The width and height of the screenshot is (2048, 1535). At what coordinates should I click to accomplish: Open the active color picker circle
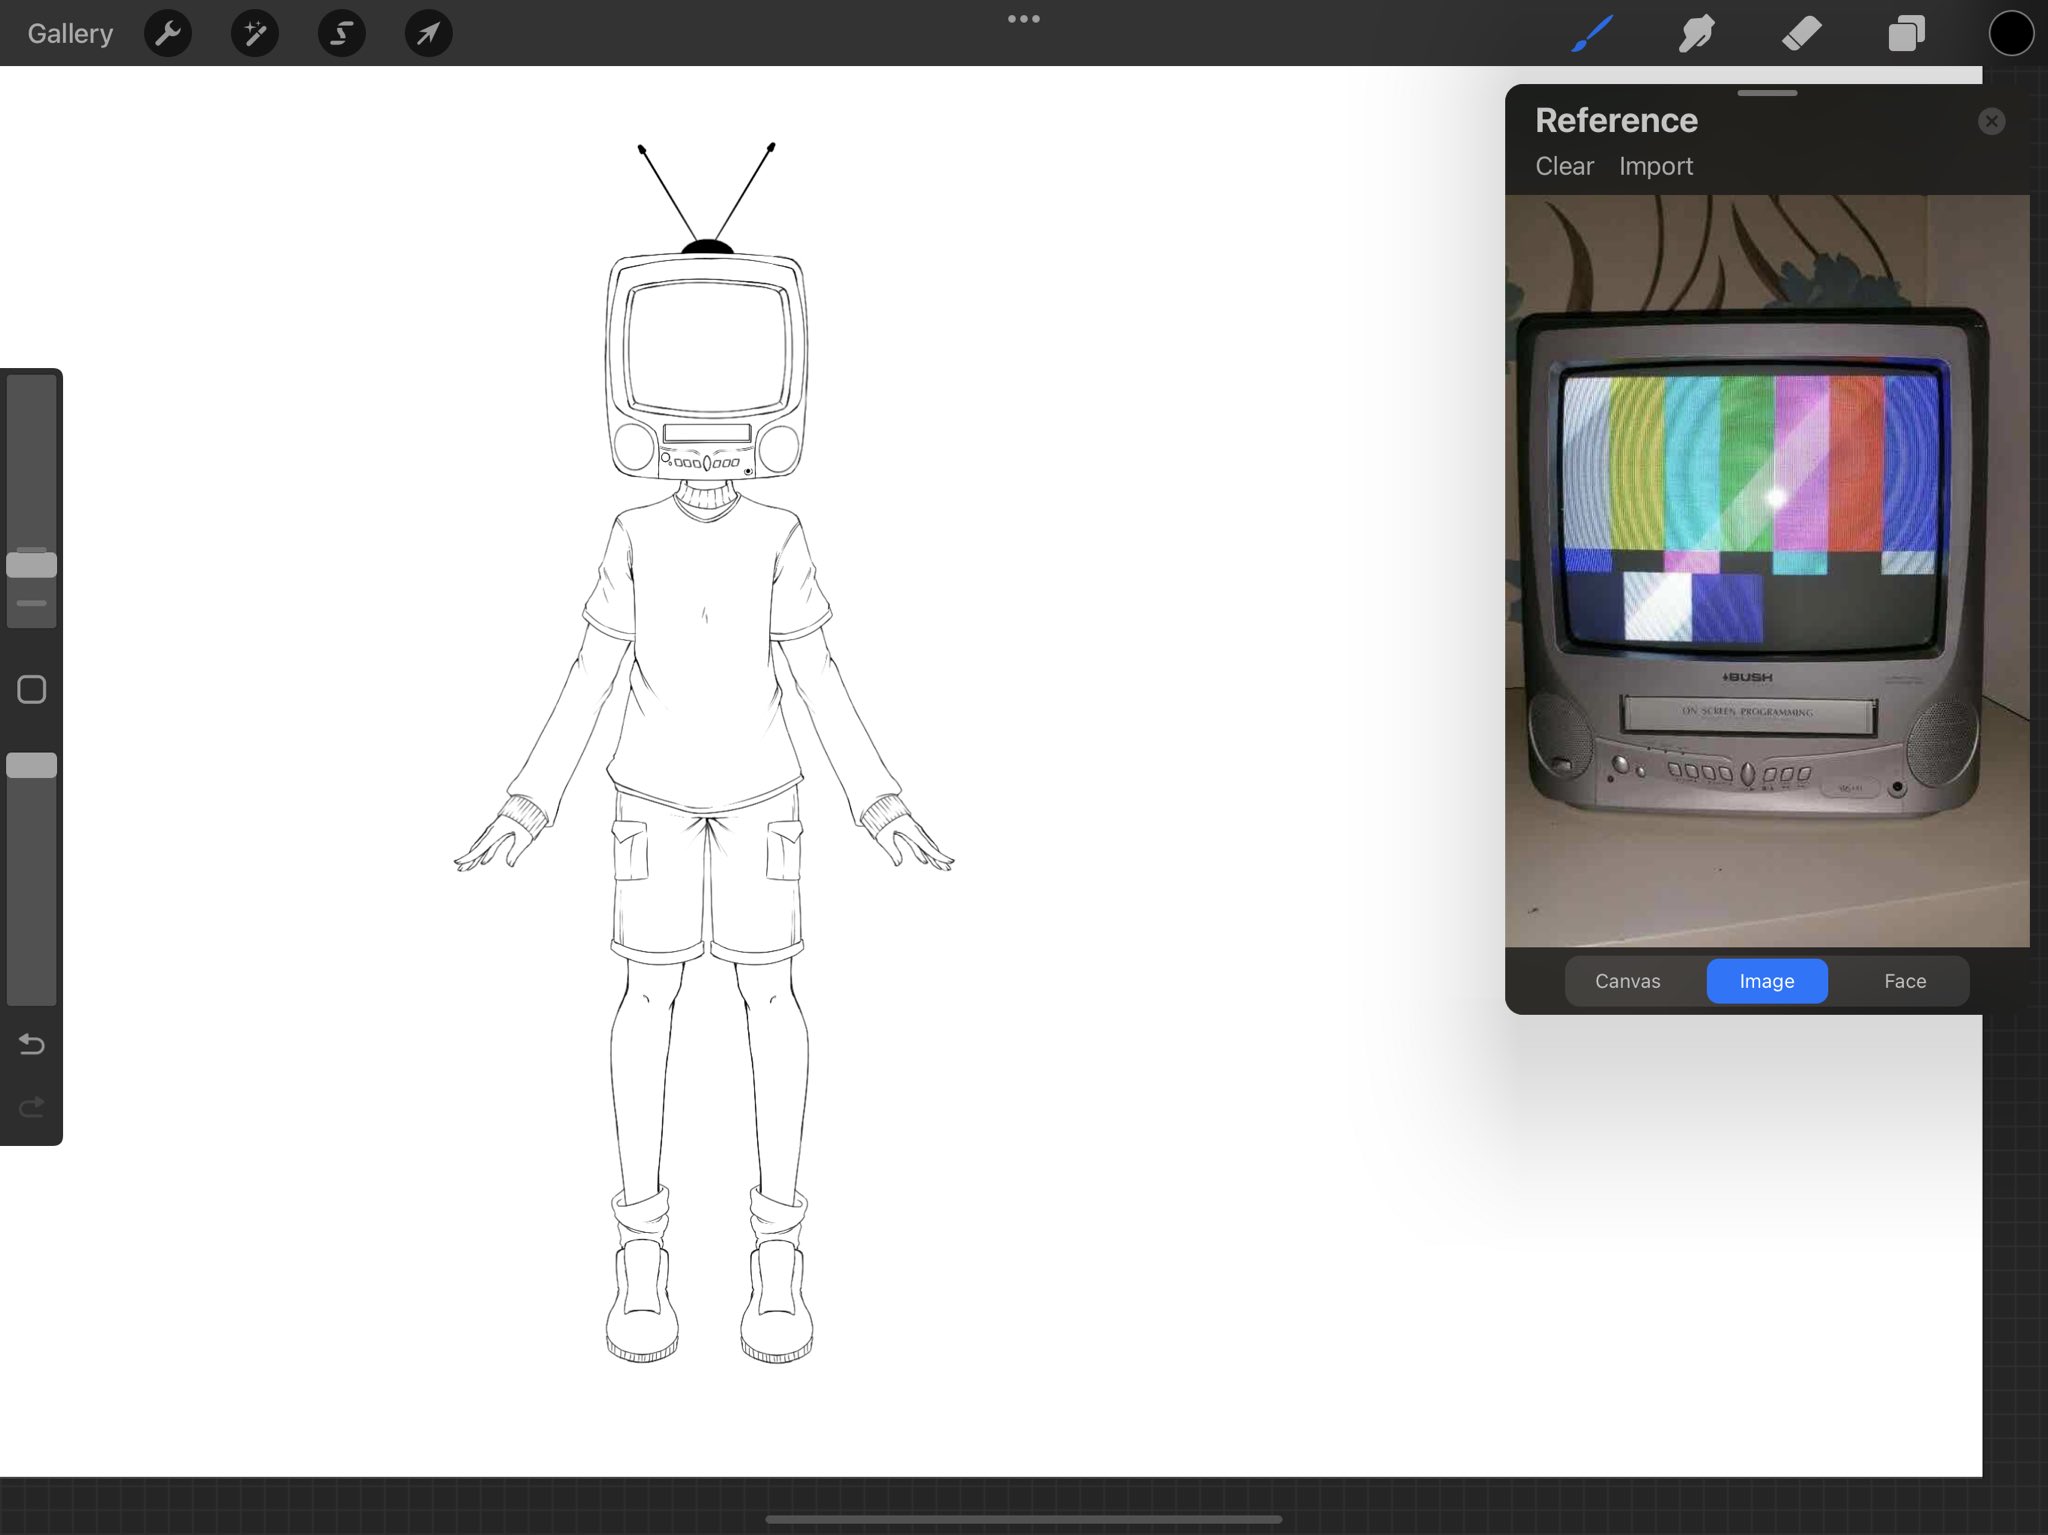pyautogui.click(x=2011, y=34)
